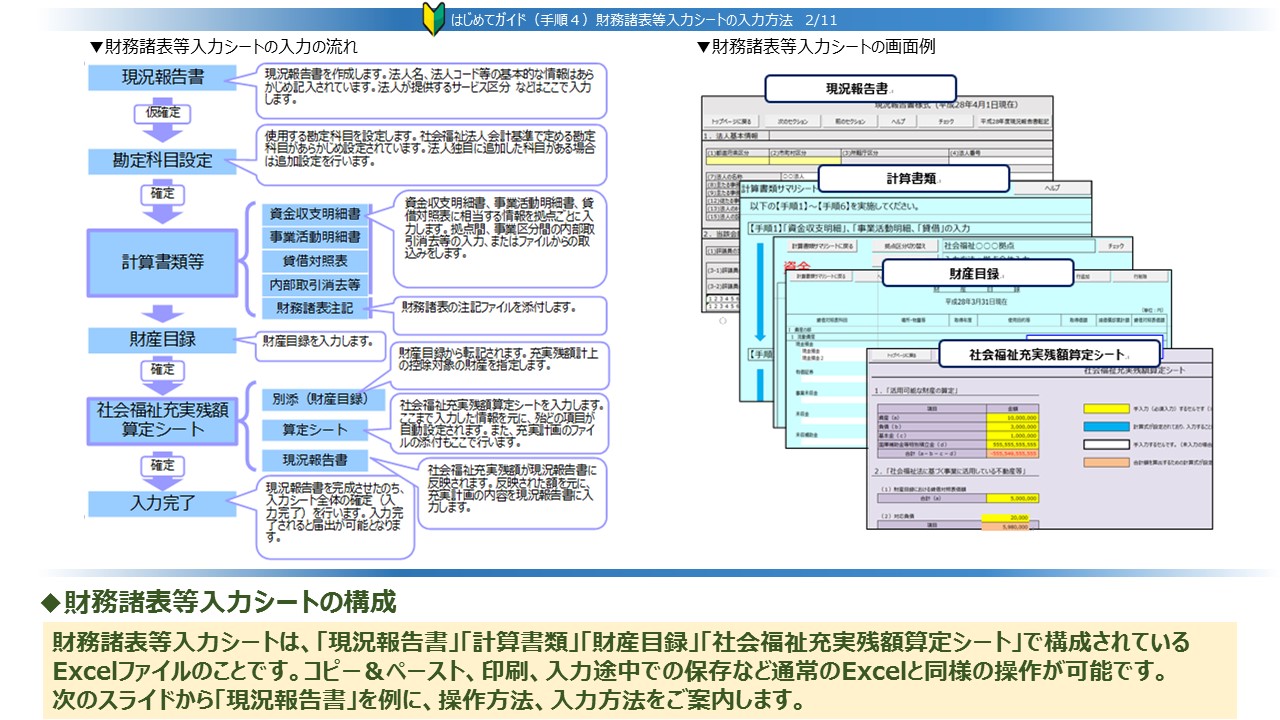The height and width of the screenshot is (720, 1280).
Task: Click the blue legend swatch in 算定シート
Action: (x=1106, y=427)
